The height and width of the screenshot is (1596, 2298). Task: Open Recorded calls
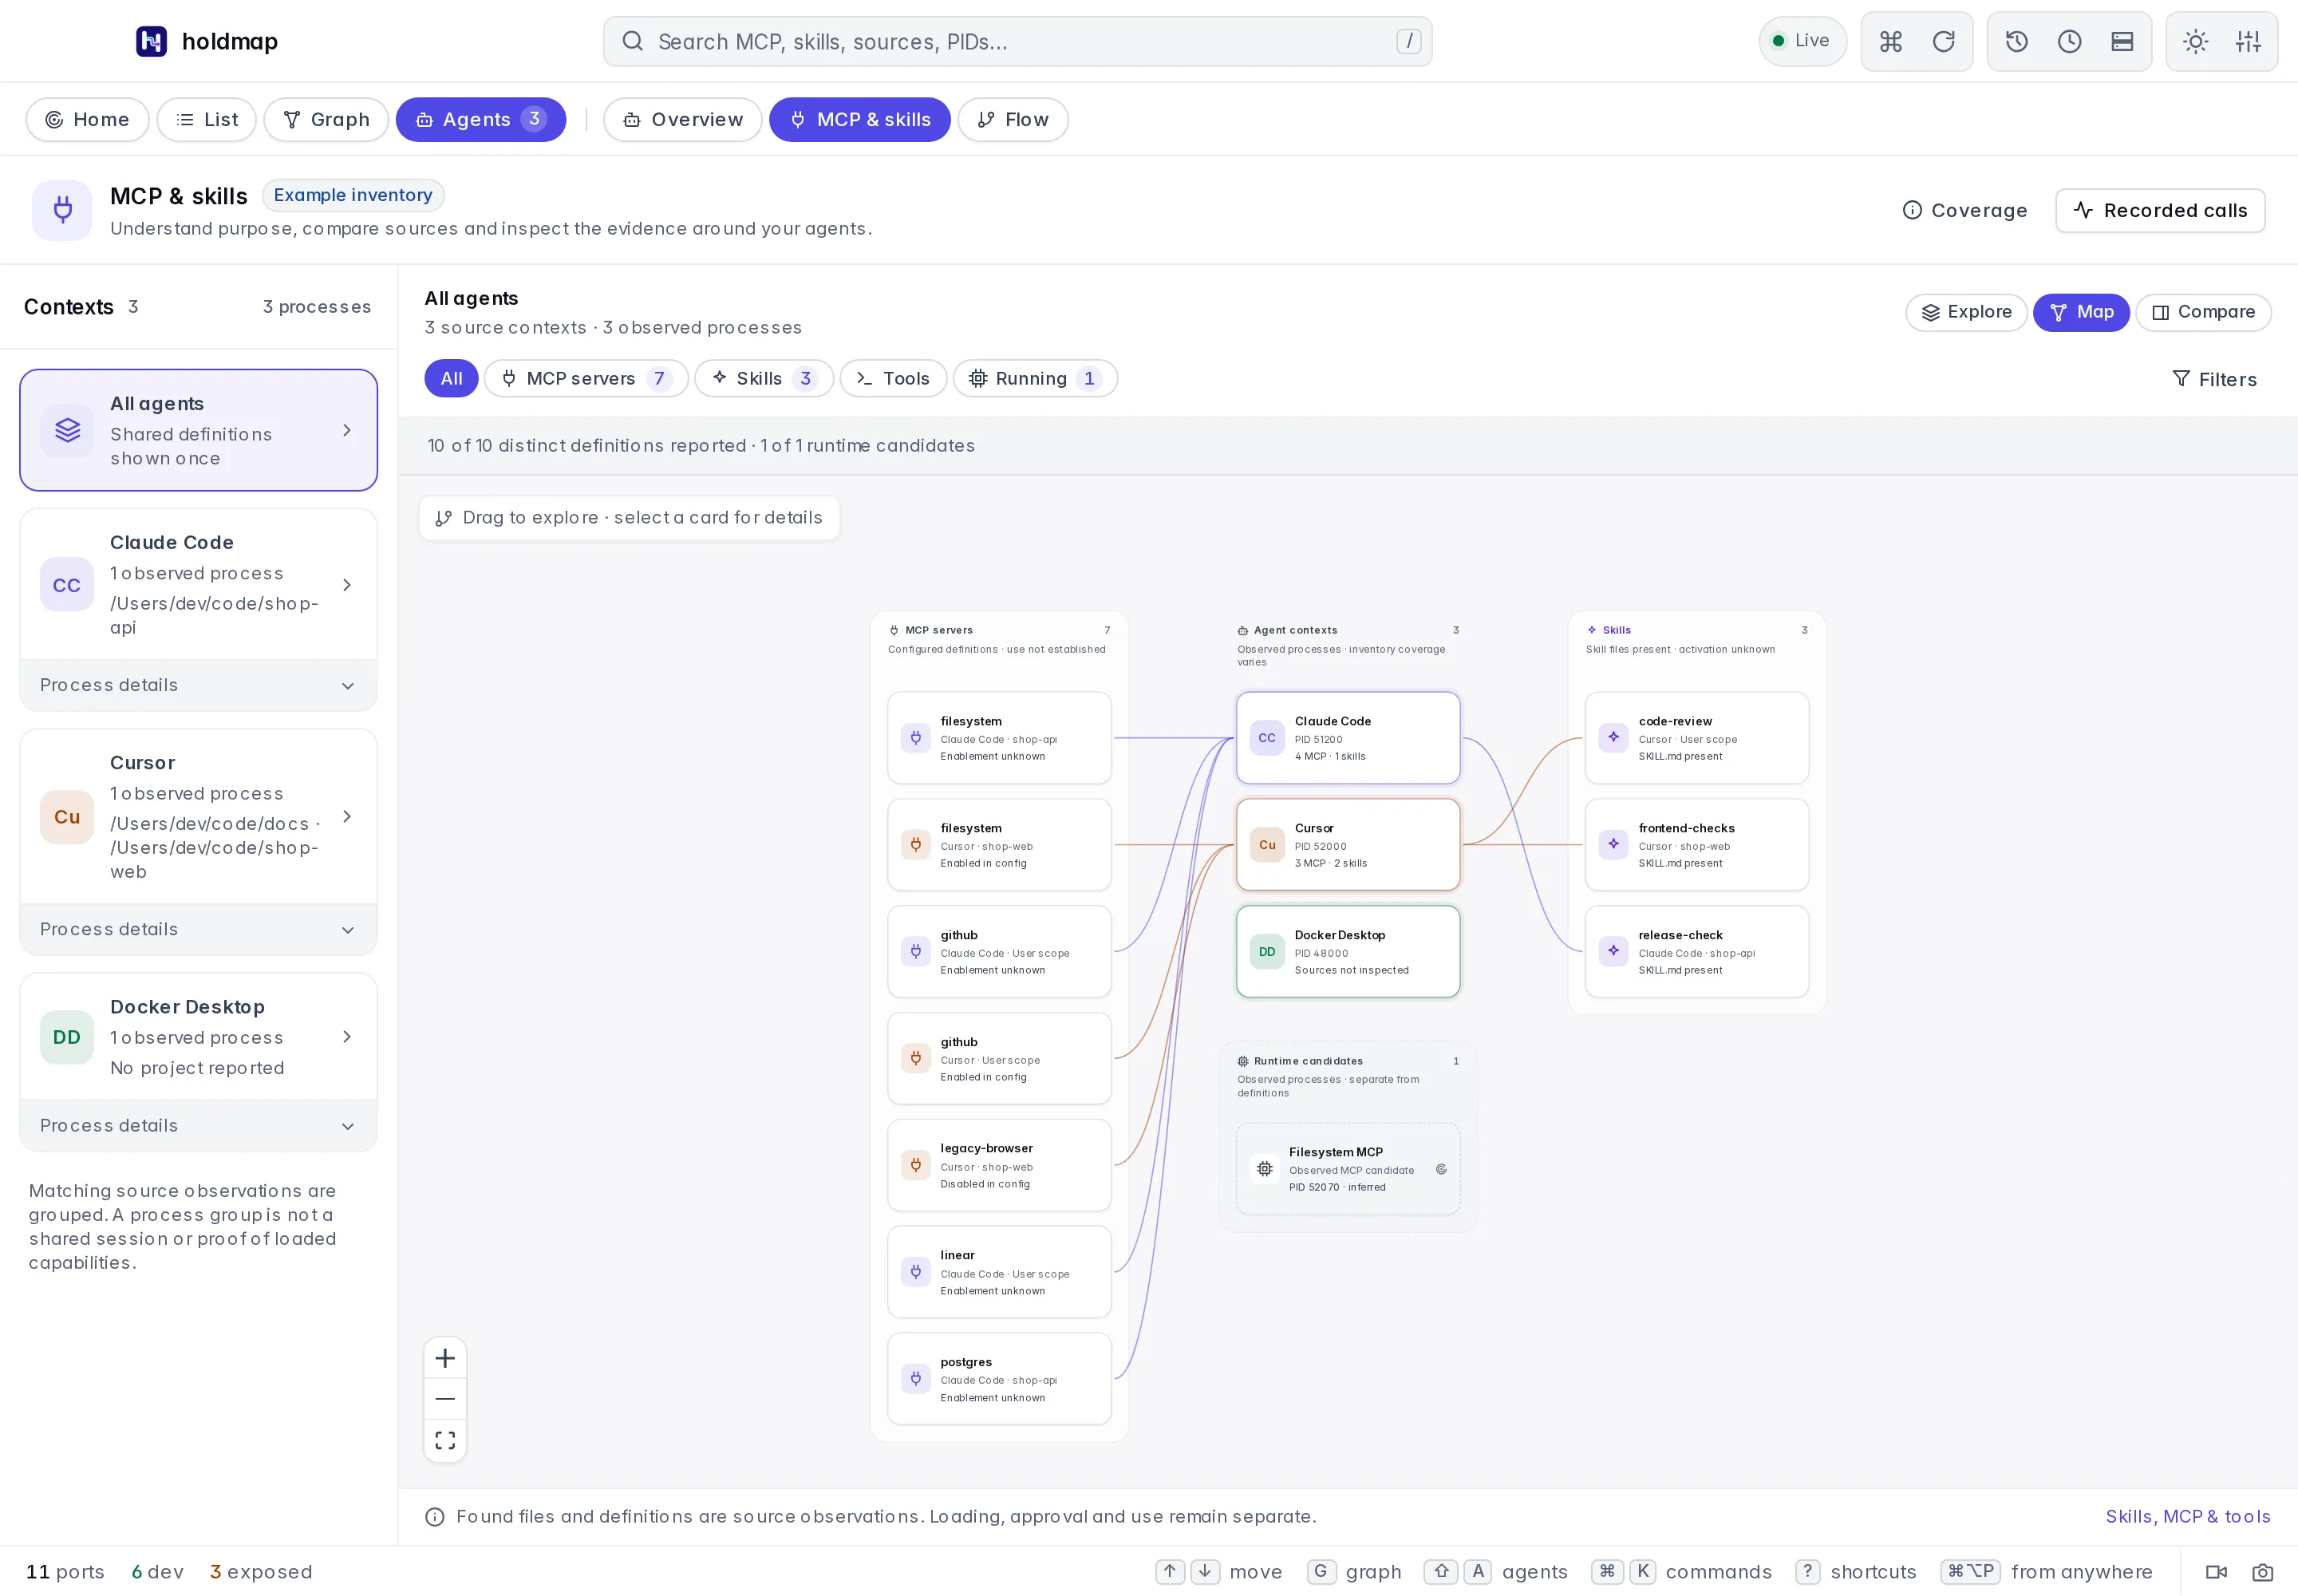pos(2160,210)
